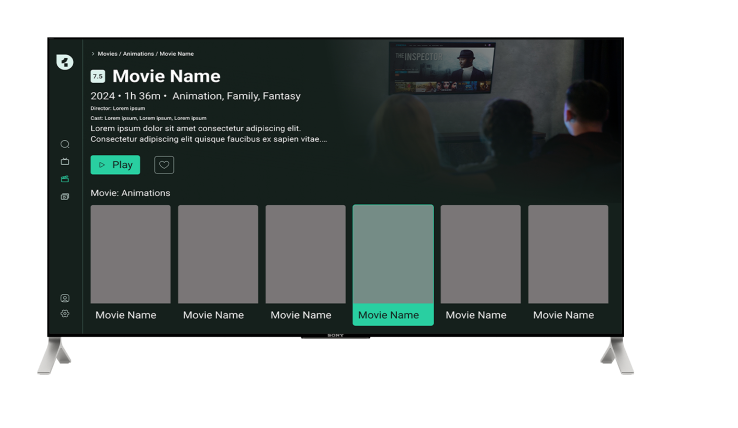The width and height of the screenshot is (738, 428).
Task: Click the breadcrumb chevron arrow
Action: point(93,54)
